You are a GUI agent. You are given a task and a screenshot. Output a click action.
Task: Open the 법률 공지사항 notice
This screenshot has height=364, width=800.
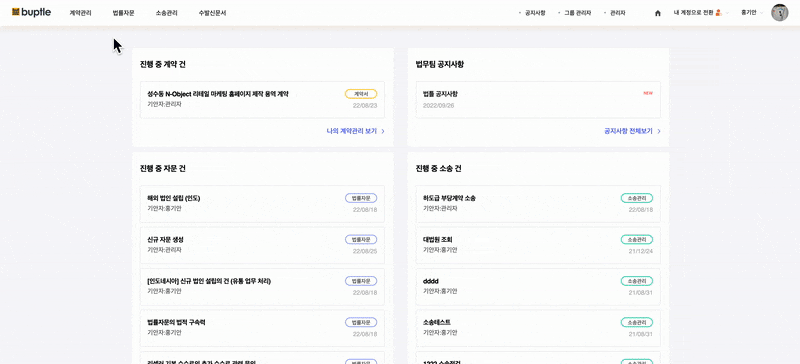[538, 100]
